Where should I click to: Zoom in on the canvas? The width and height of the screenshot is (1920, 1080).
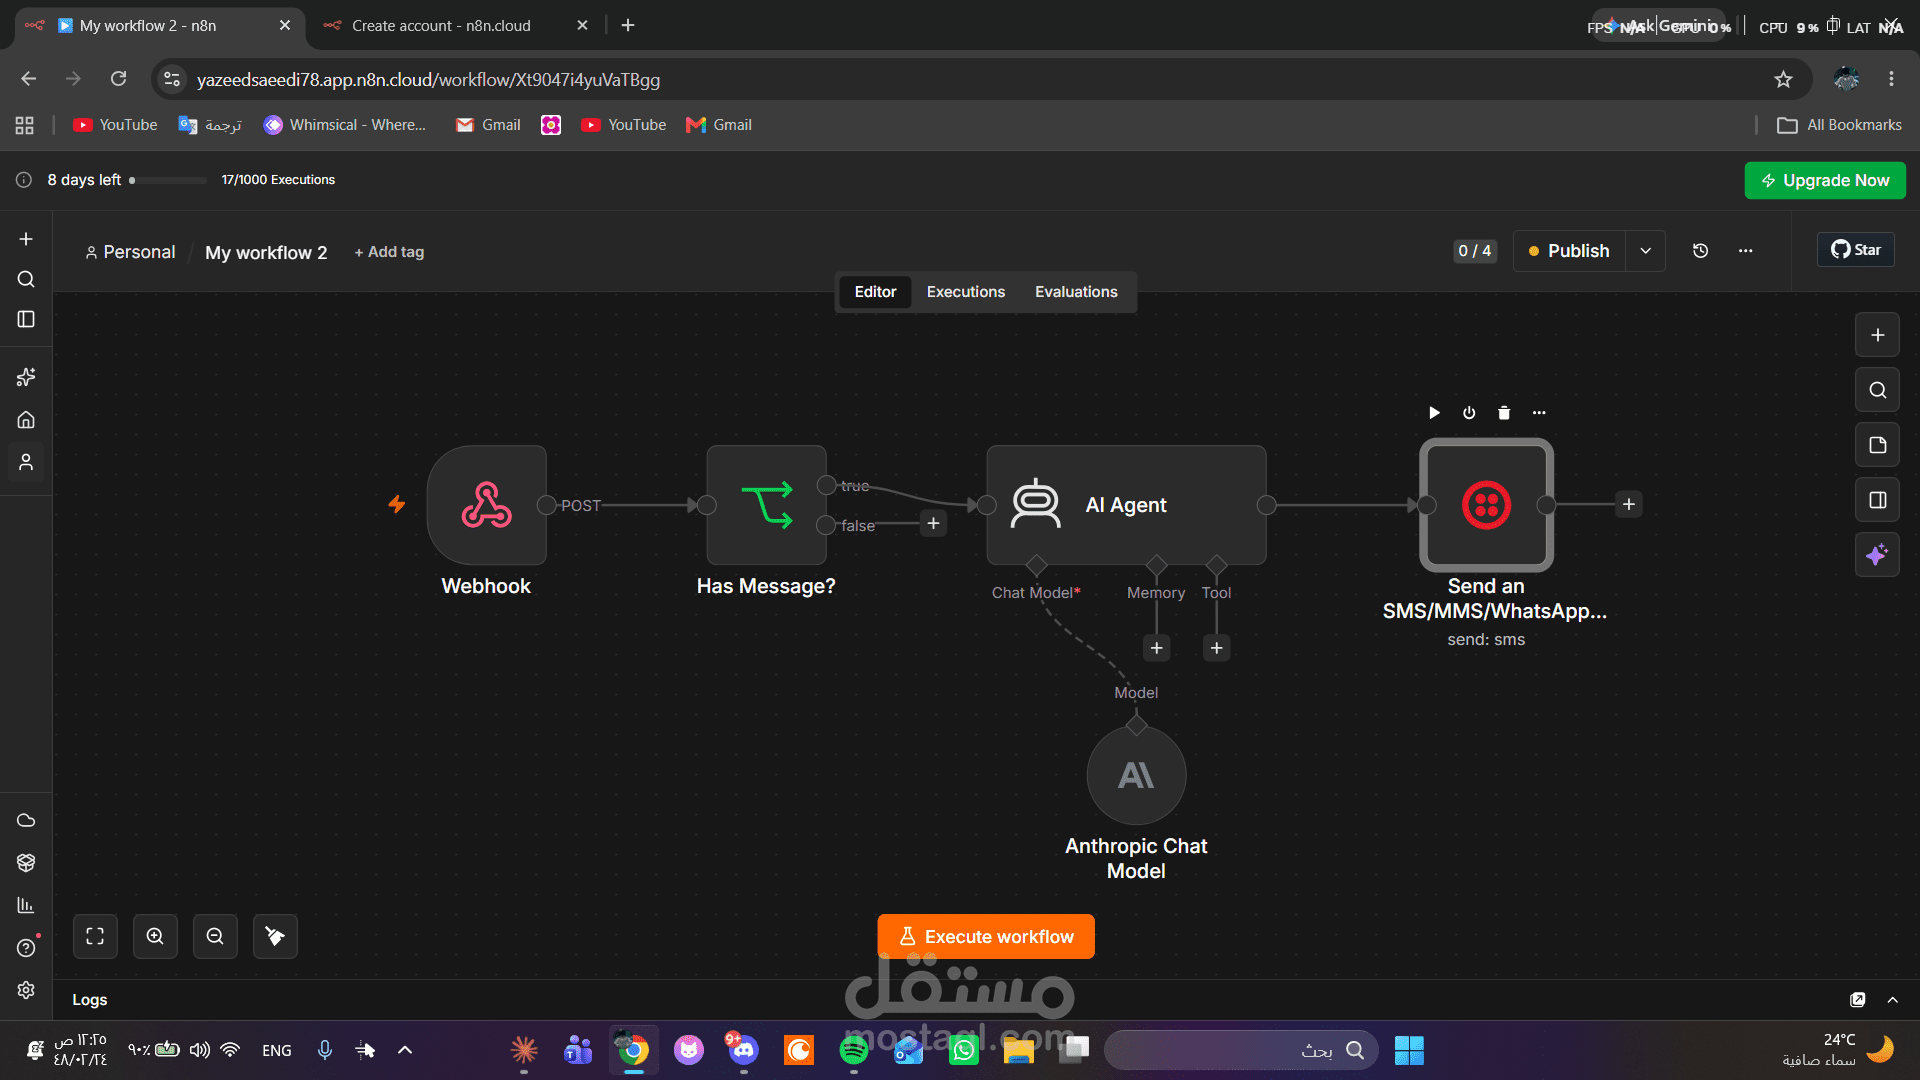[155, 936]
